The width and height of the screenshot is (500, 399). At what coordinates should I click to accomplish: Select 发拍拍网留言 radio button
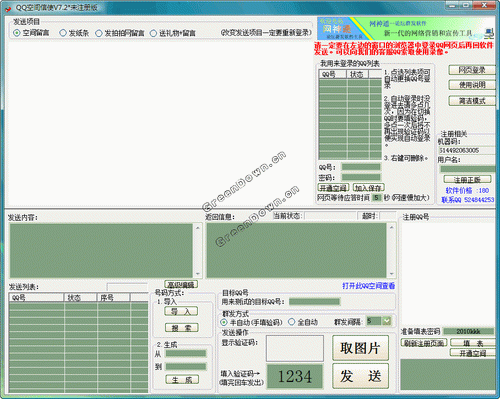(x=99, y=33)
